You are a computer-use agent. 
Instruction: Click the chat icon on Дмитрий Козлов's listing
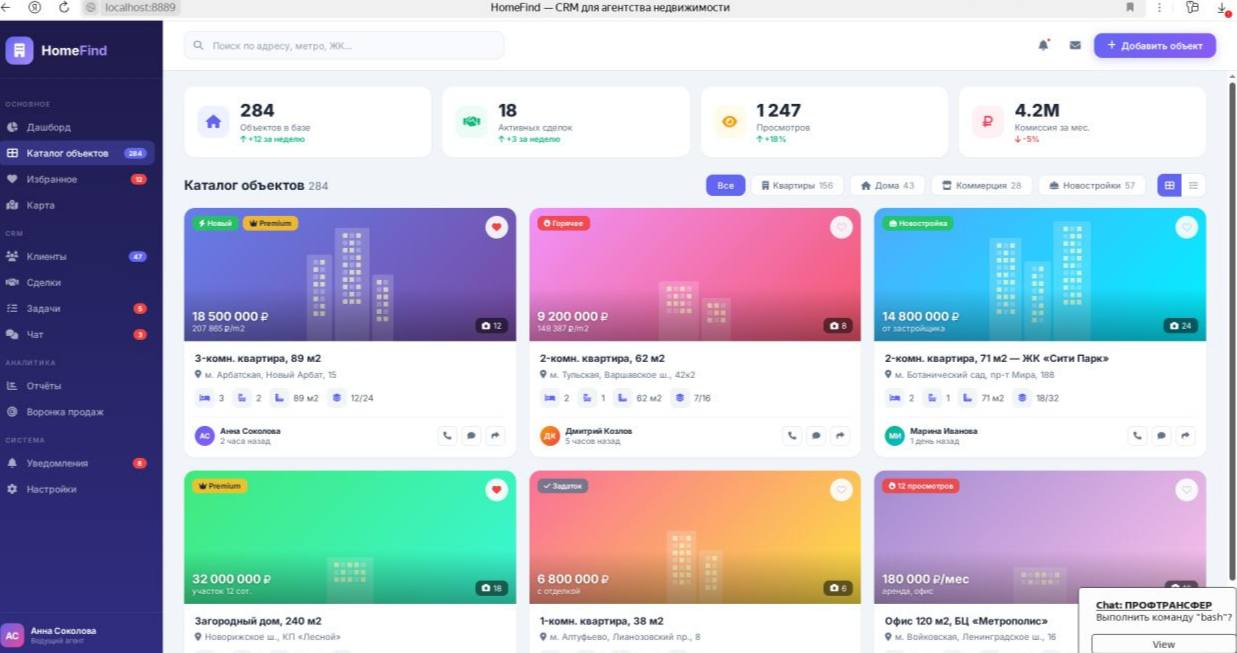817,435
